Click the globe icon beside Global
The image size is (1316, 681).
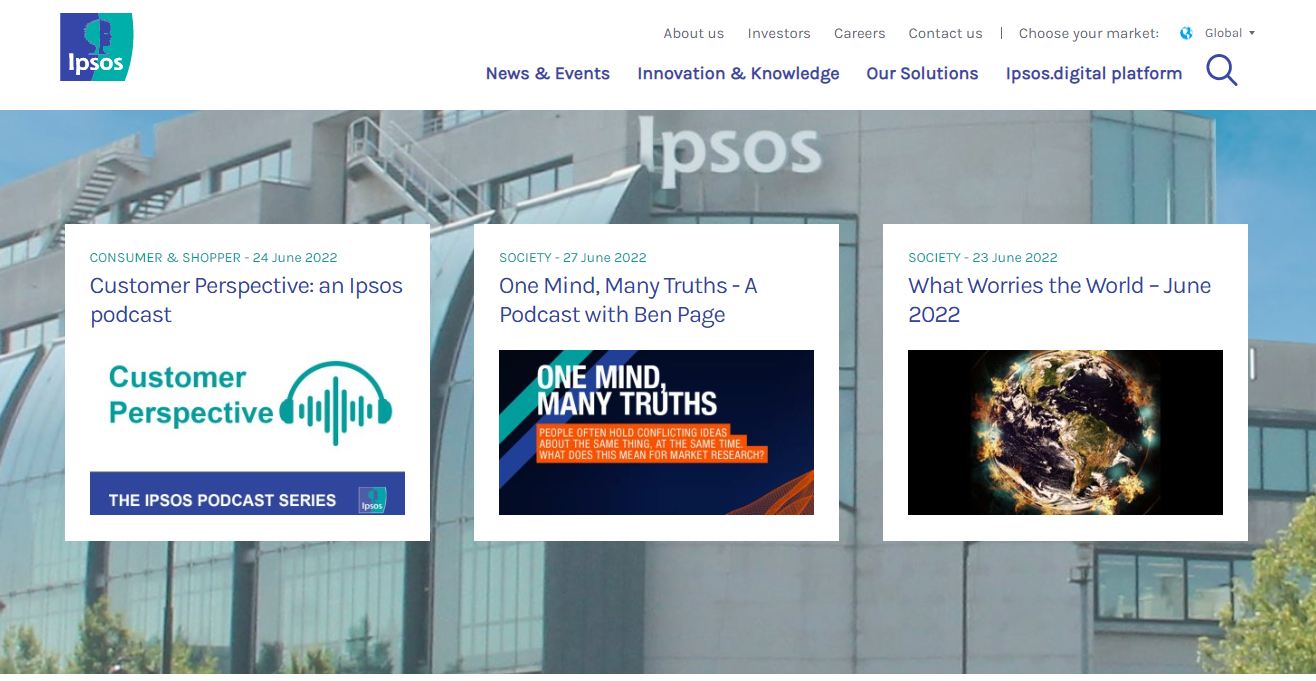pyautogui.click(x=1186, y=33)
